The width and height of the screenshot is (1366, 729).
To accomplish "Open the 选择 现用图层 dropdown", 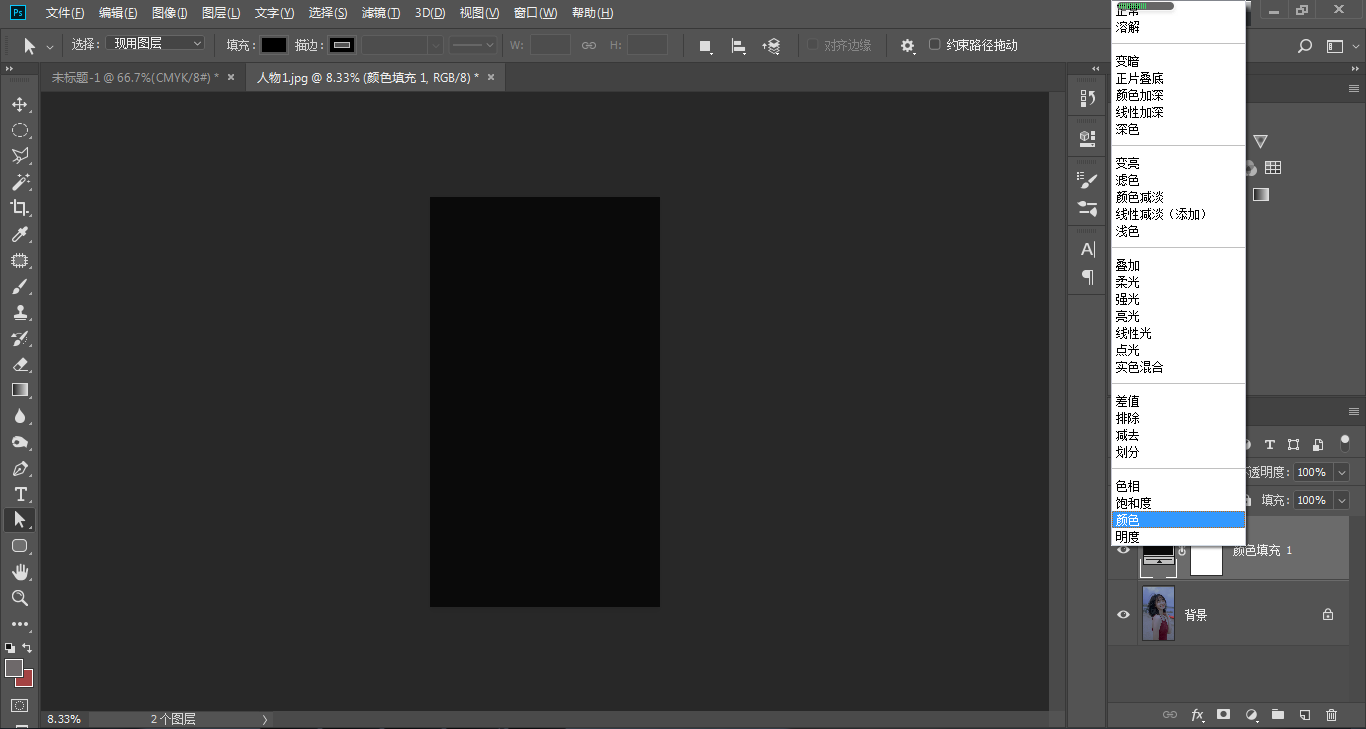I will 155,44.
